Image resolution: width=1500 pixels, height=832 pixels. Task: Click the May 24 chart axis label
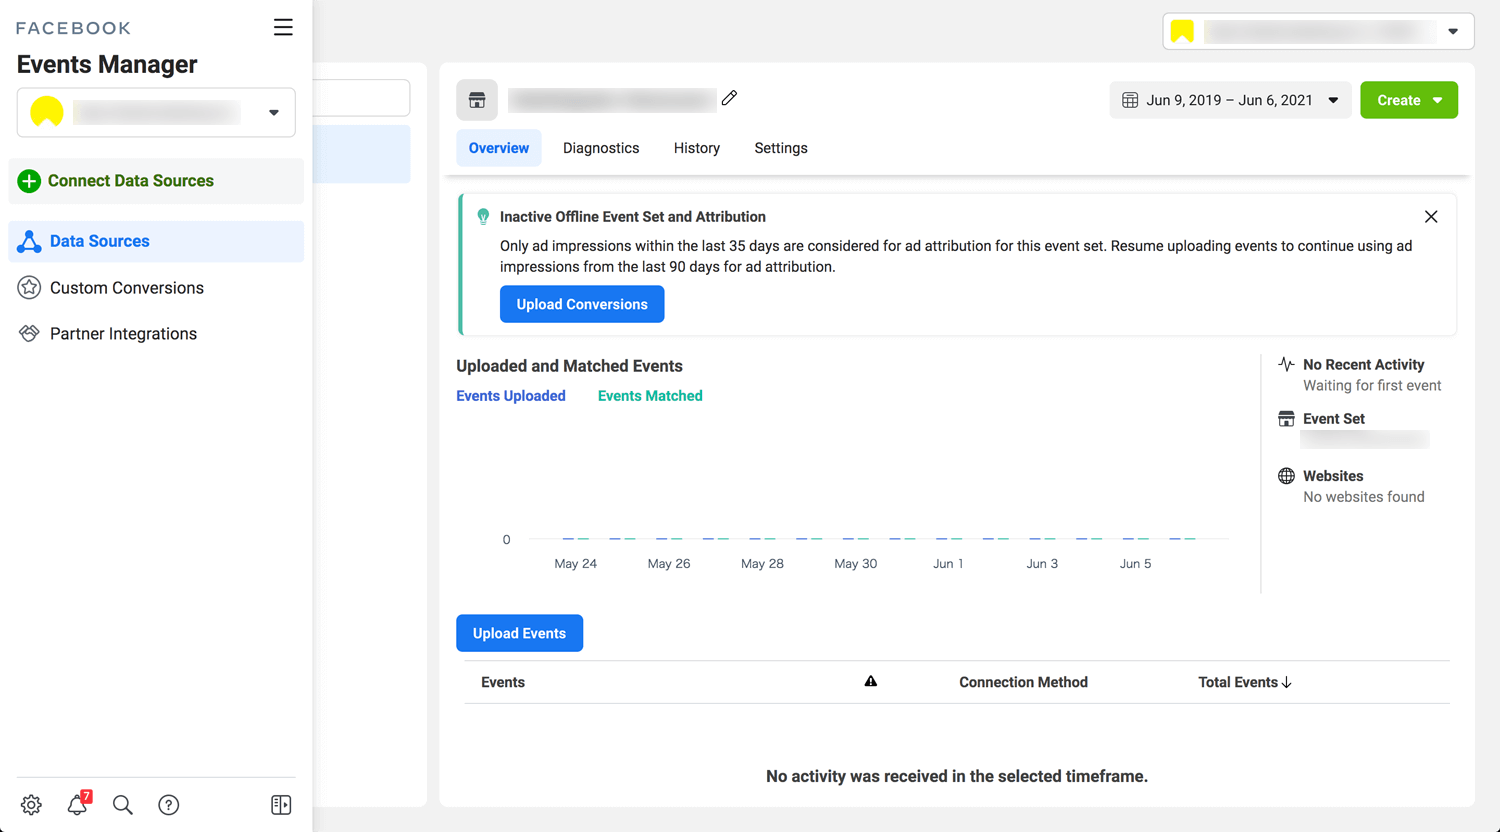click(575, 564)
